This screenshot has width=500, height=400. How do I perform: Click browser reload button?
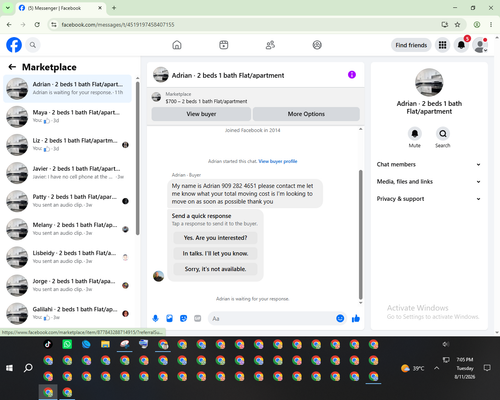(x=37, y=25)
